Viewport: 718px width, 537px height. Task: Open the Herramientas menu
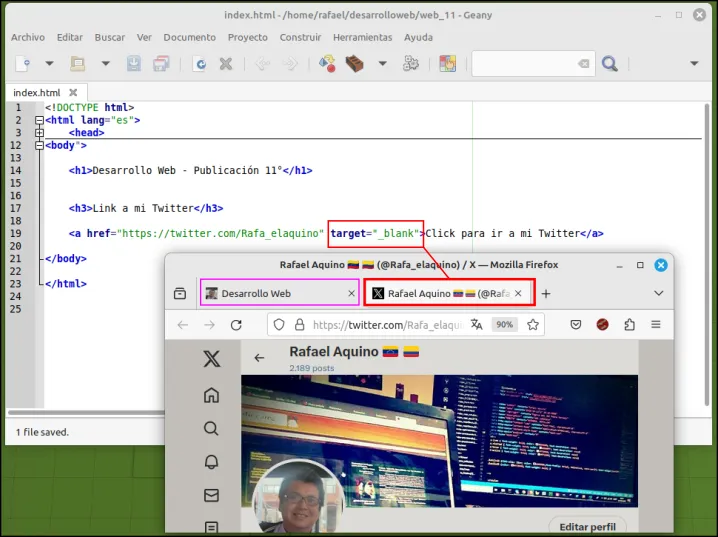click(x=363, y=38)
